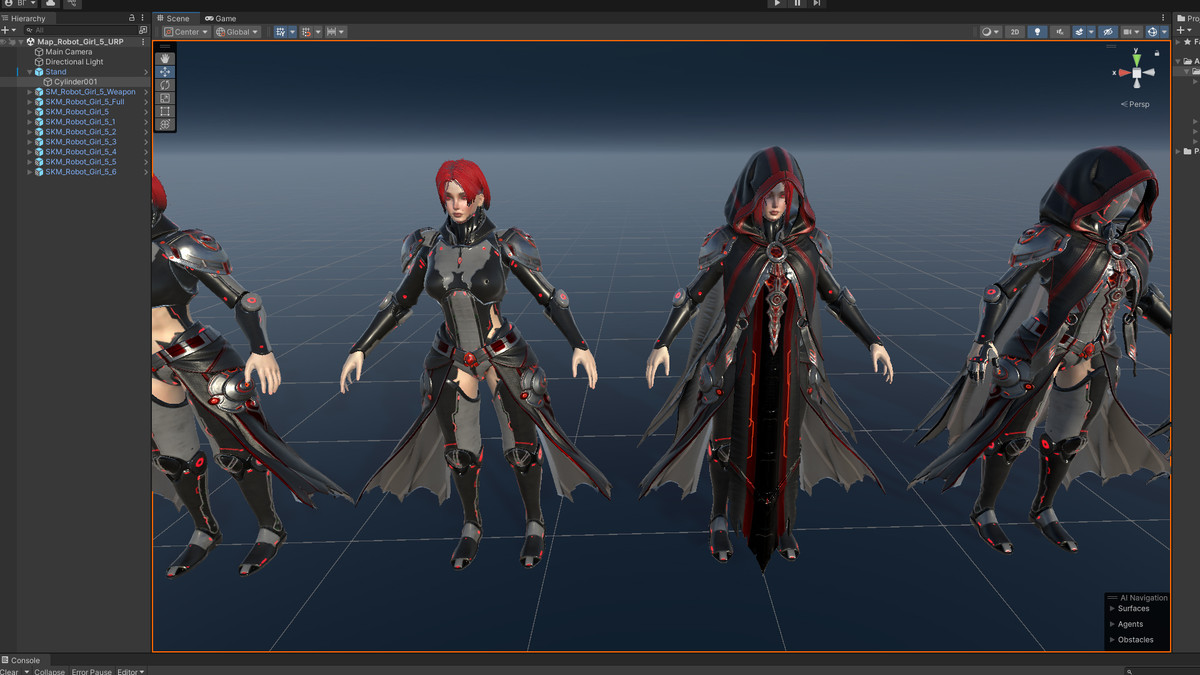Image resolution: width=1200 pixels, height=675 pixels.
Task: Select the Scale tool
Action: coord(165,98)
